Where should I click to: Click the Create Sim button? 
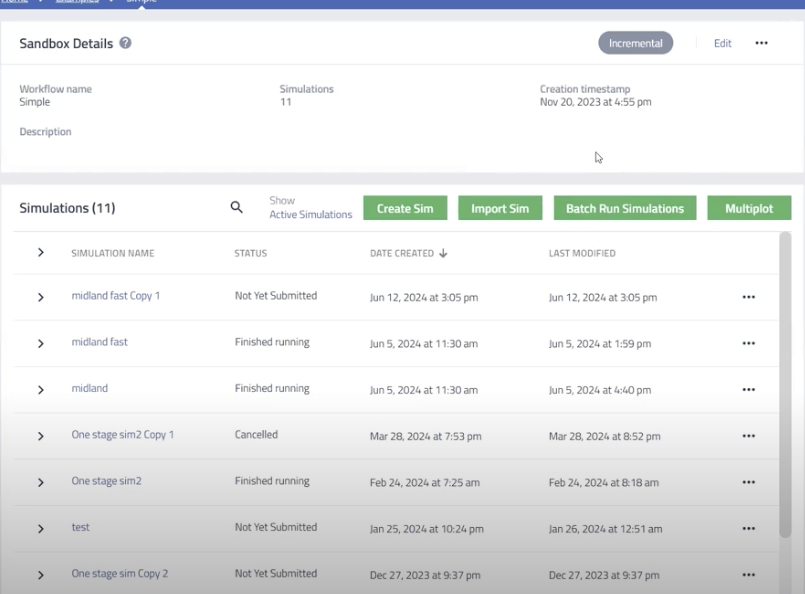pos(405,208)
